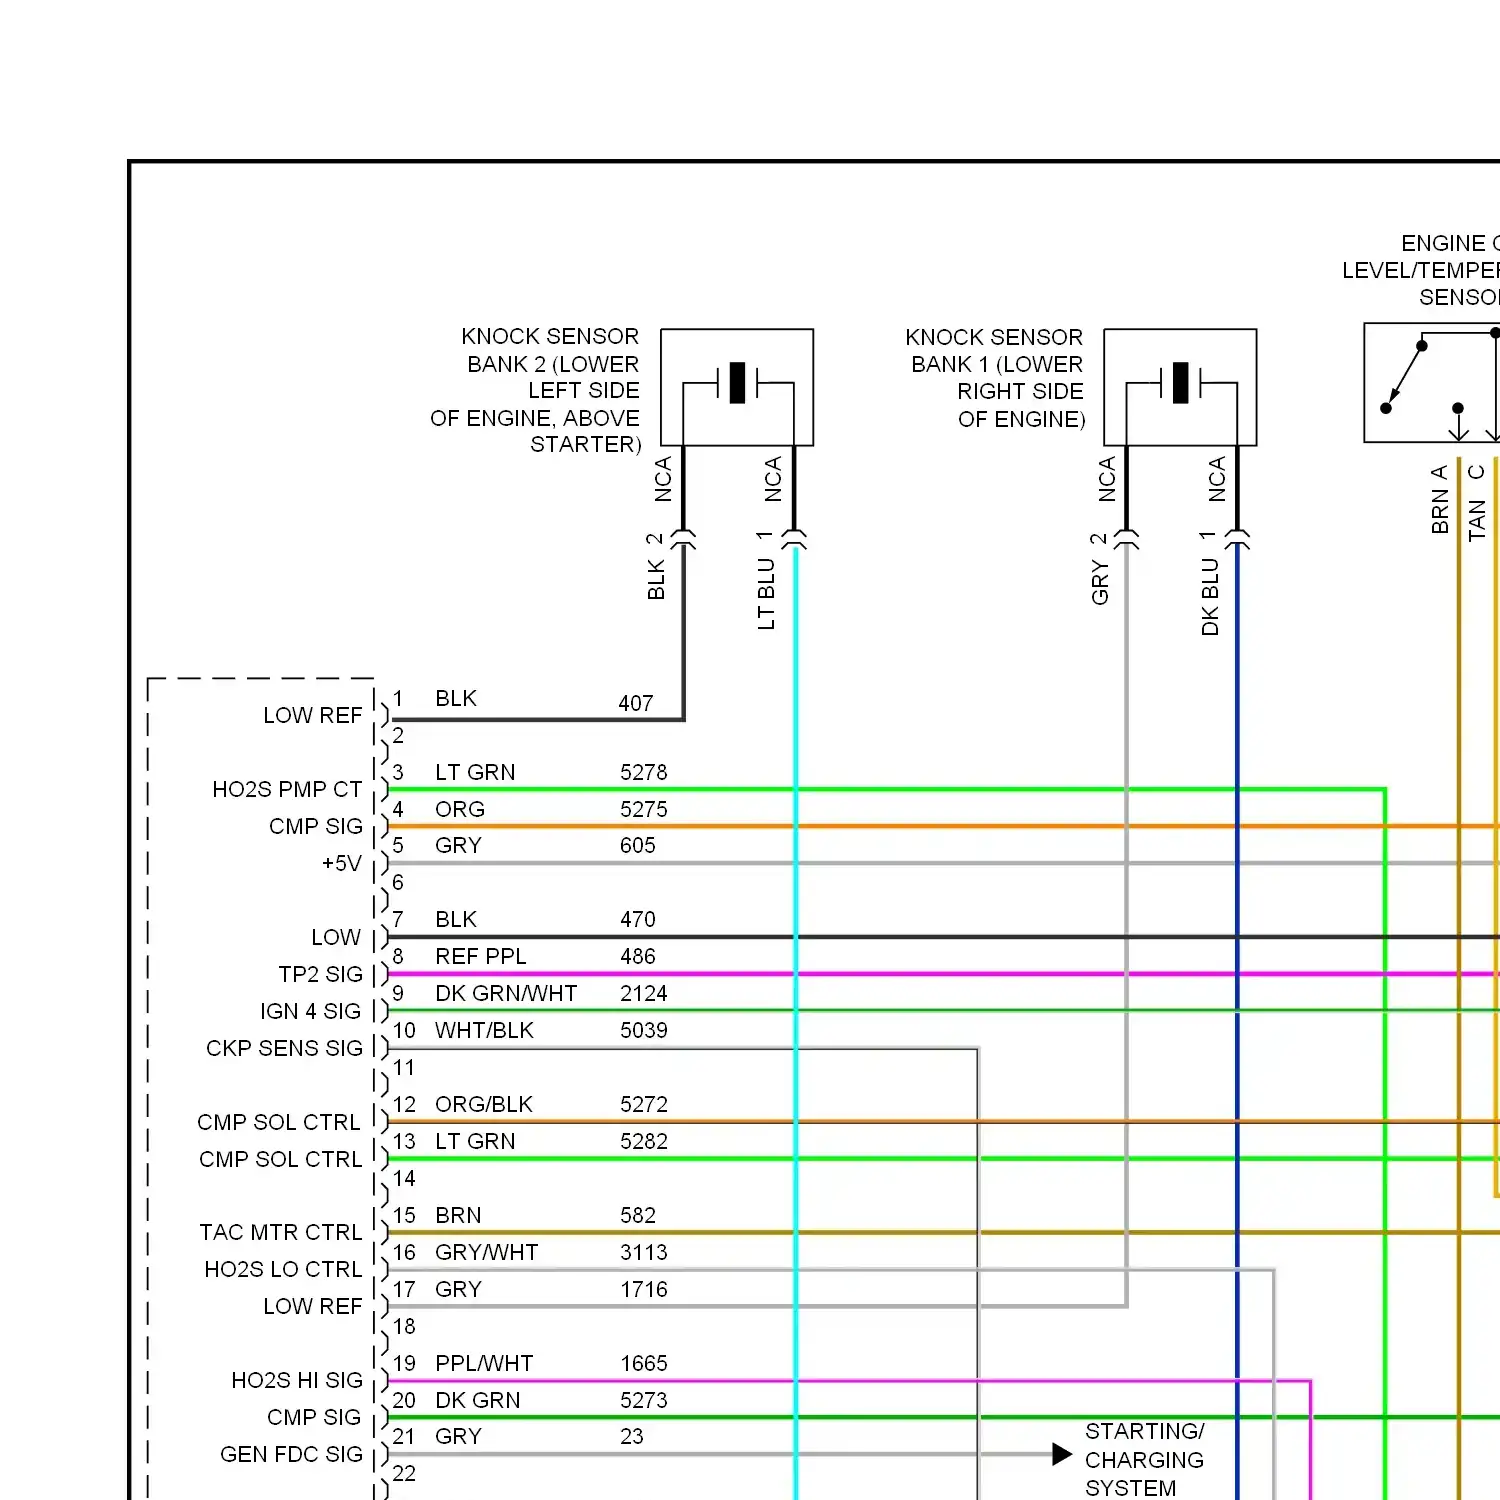
Task: Click the 'WHT/BLK' wire color label
Action: [x=484, y=1031]
